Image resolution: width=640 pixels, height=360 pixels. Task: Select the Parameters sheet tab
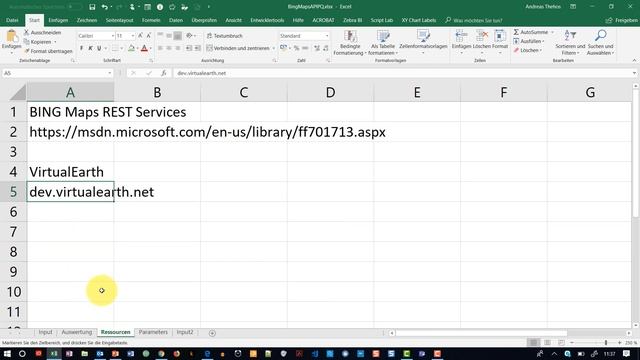click(153, 332)
